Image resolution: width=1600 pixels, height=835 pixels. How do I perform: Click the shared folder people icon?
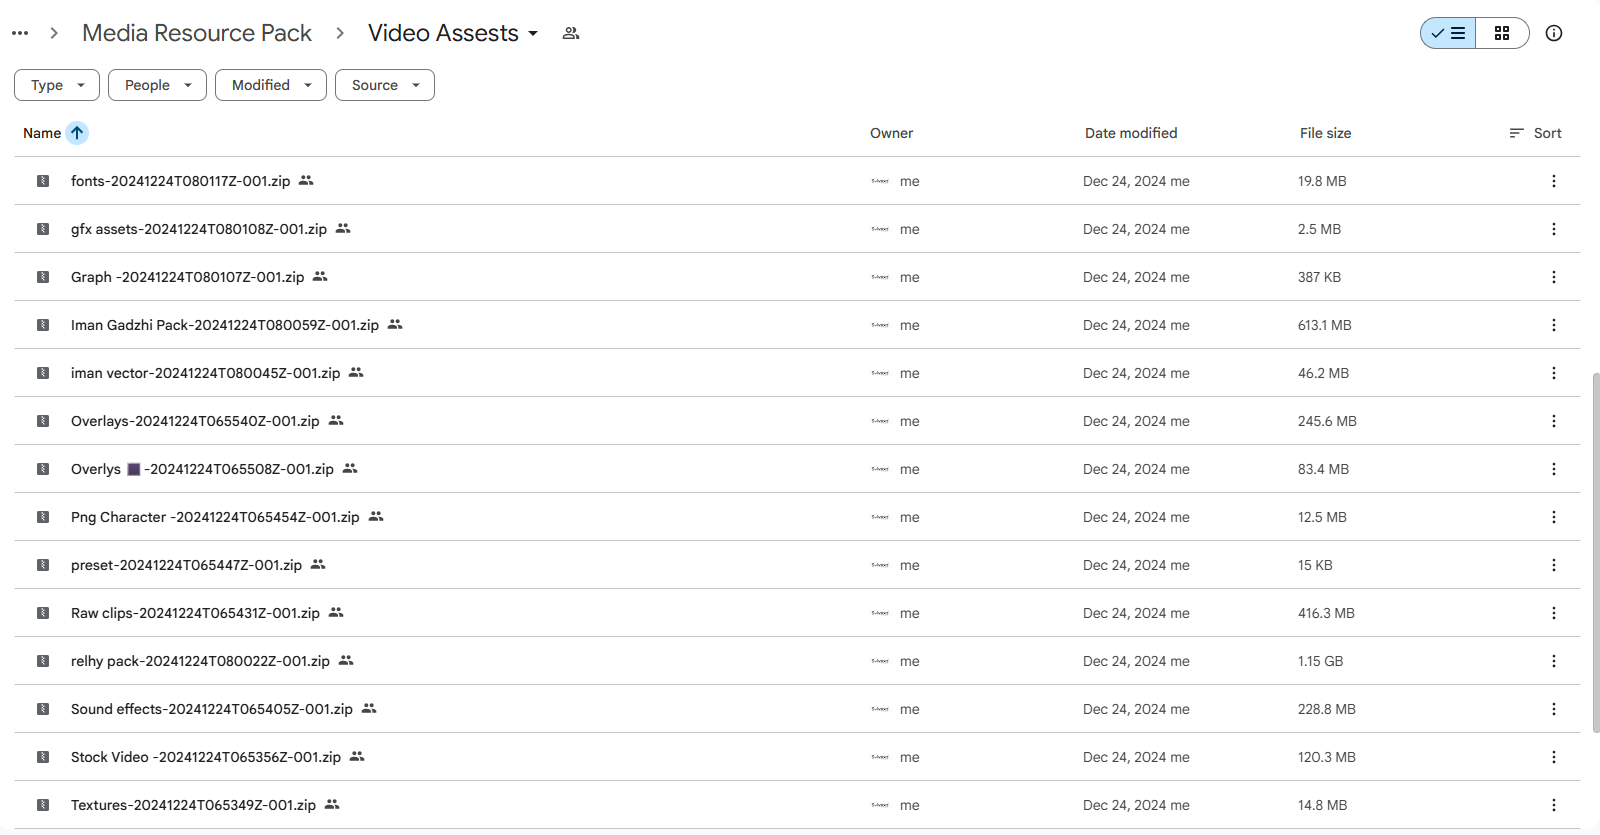571,33
